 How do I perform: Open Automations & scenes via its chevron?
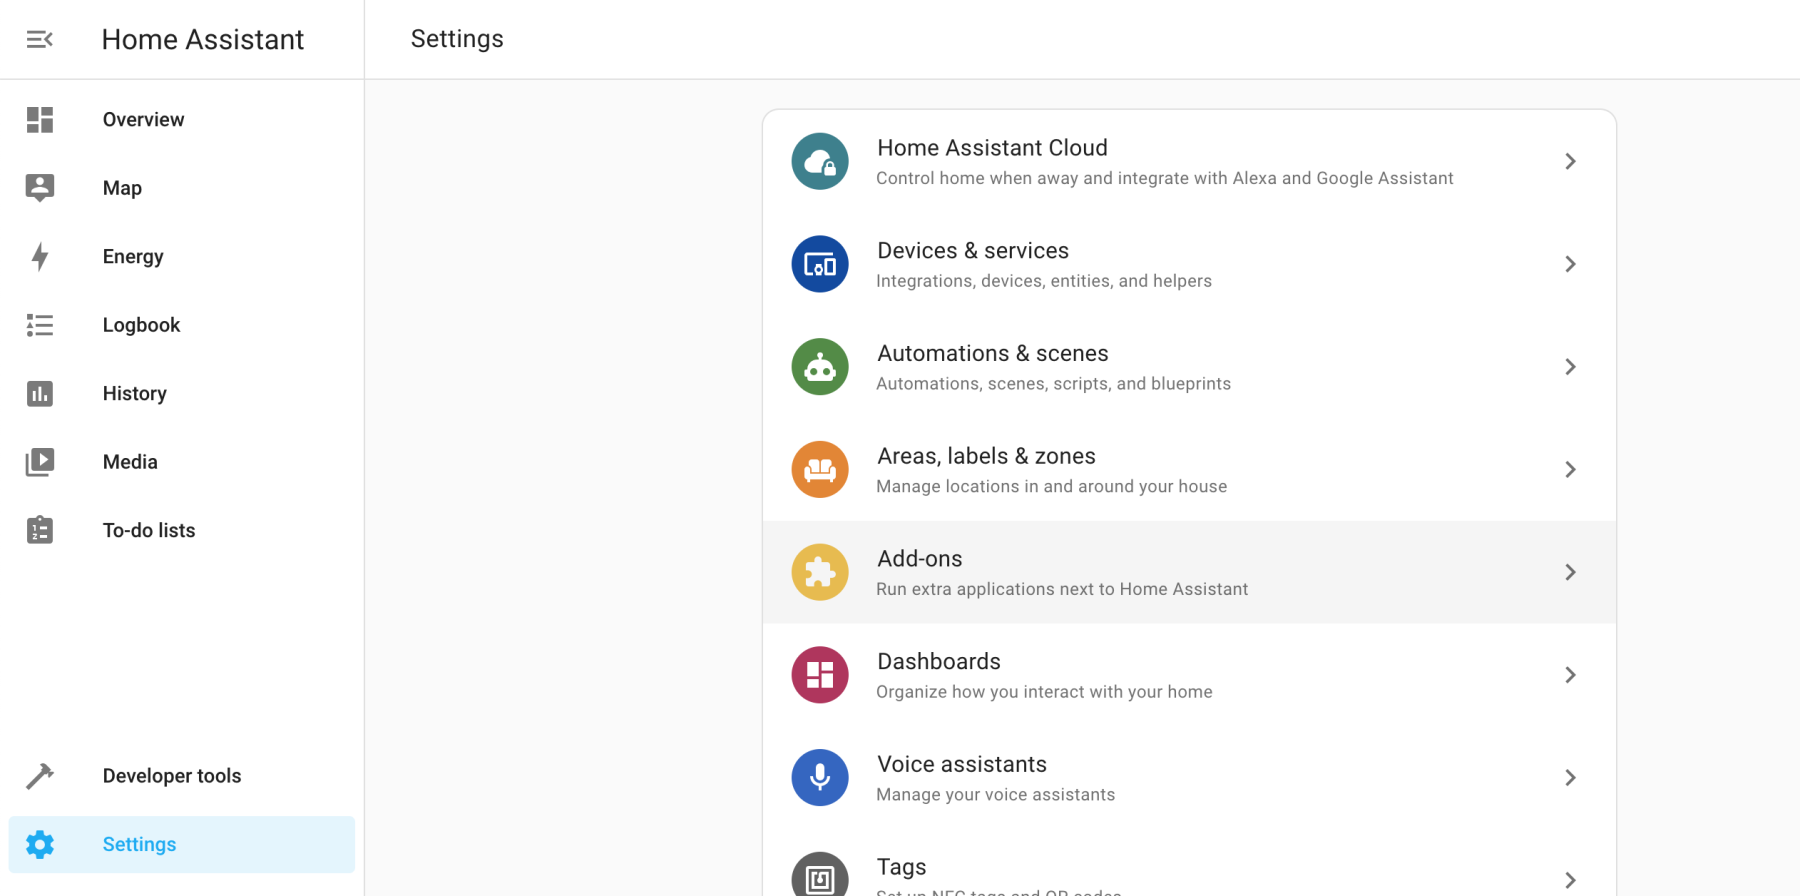tap(1570, 367)
